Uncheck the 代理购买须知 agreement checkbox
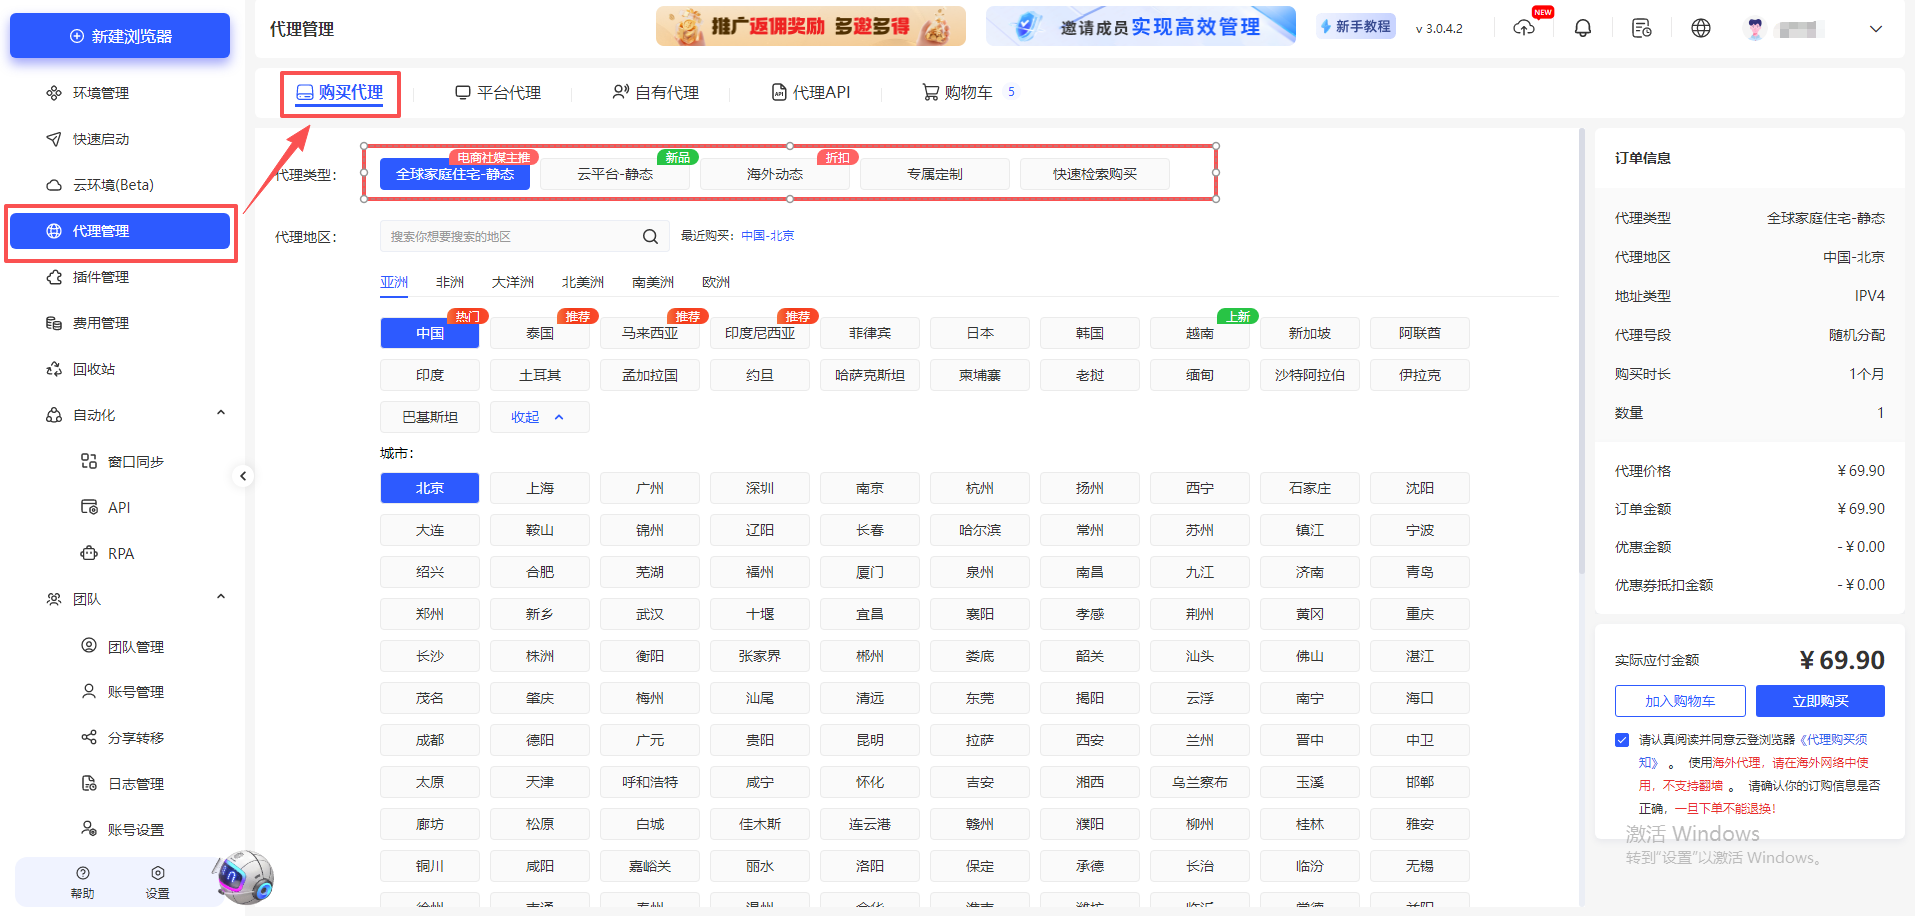1915x916 pixels. 1622,740
